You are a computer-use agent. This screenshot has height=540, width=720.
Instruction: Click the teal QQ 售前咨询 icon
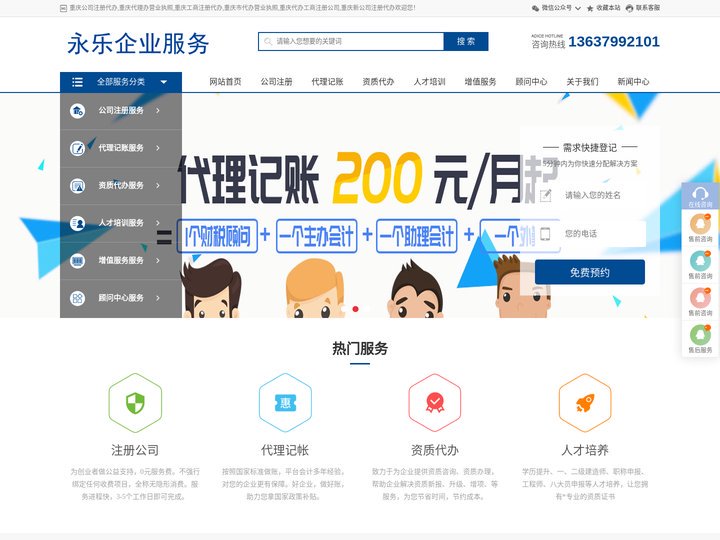point(700,261)
